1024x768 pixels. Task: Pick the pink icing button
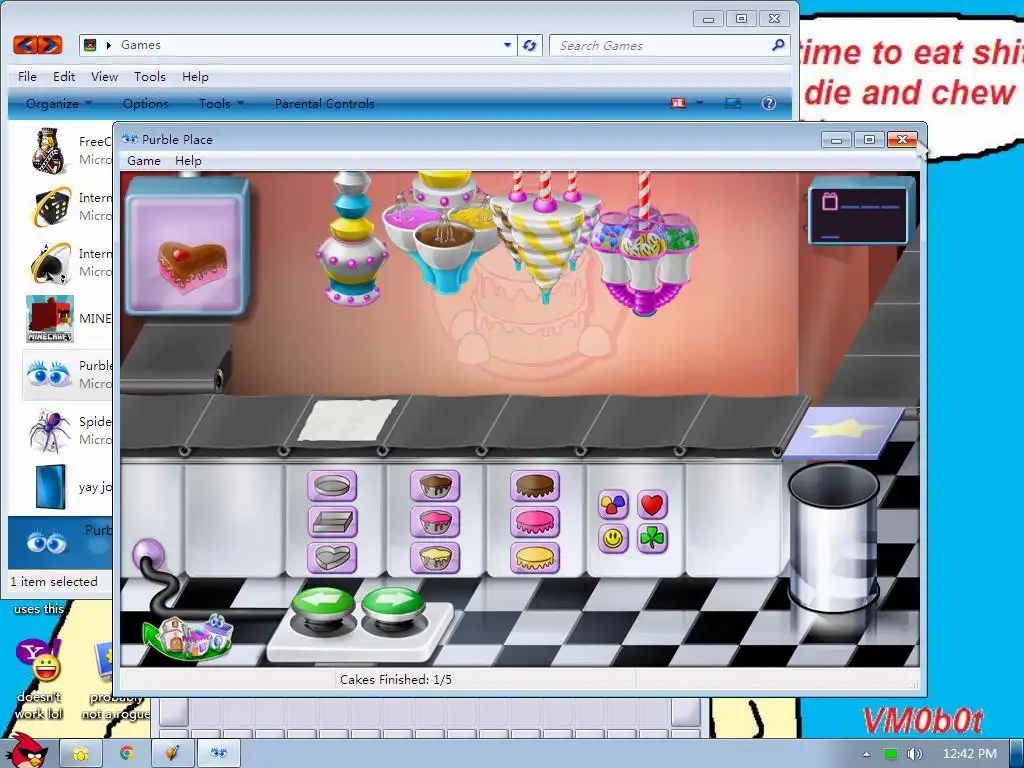pyautogui.click(x=535, y=522)
